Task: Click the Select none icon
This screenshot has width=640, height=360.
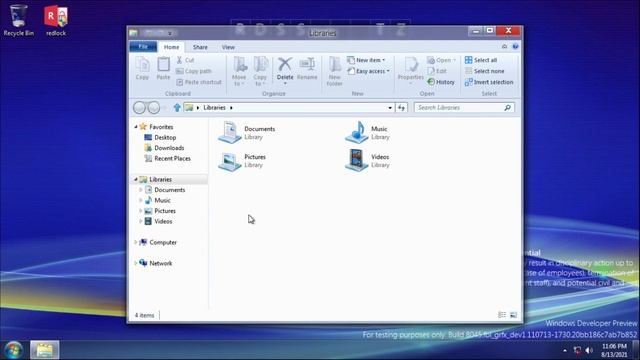Action: click(469, 71)
